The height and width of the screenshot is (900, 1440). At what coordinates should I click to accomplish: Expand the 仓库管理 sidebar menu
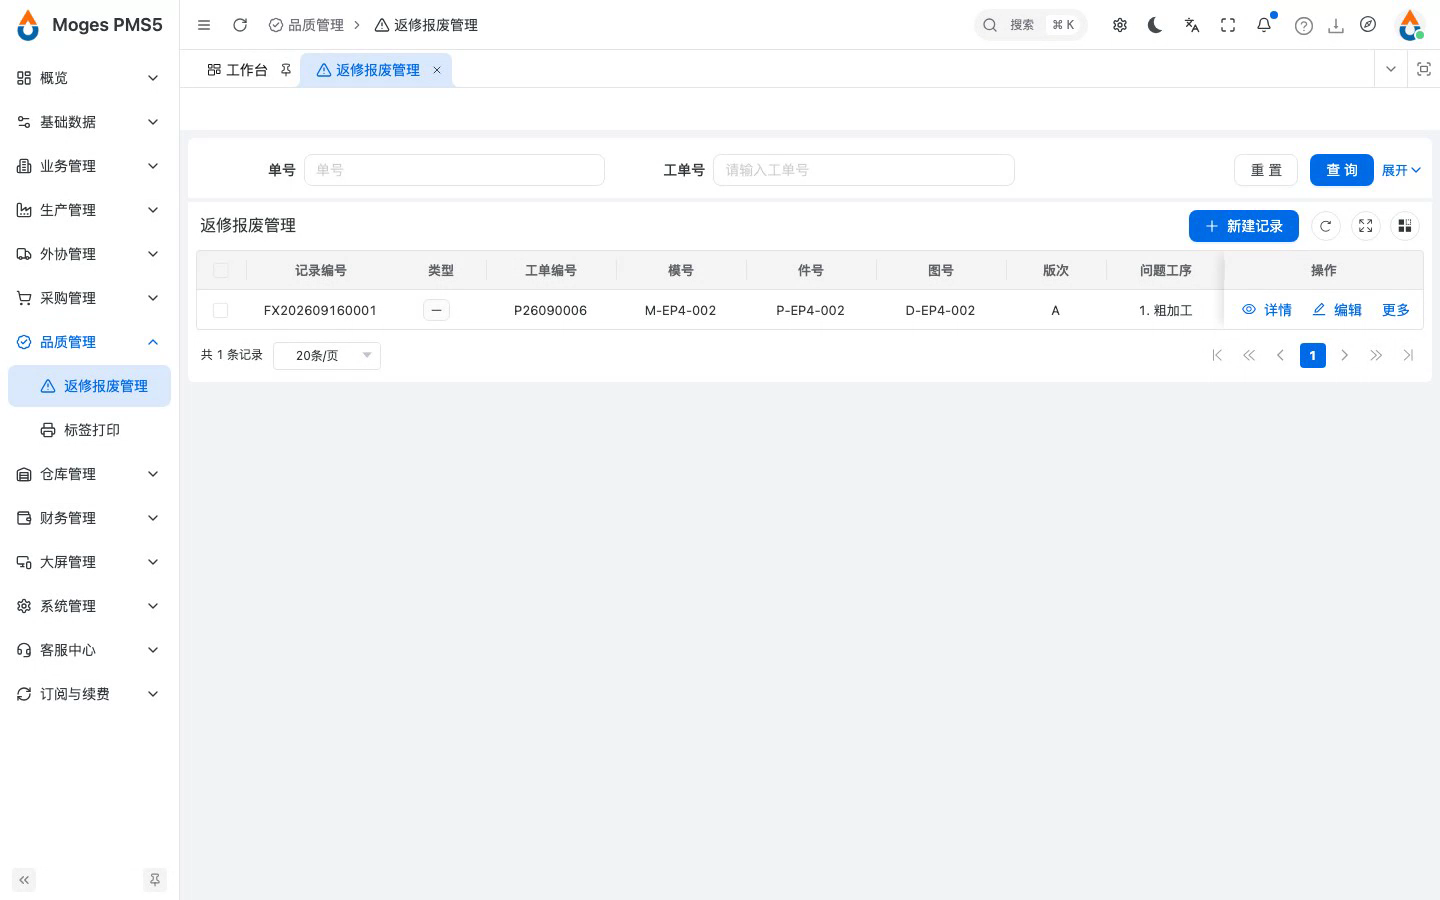coord(89,474)
